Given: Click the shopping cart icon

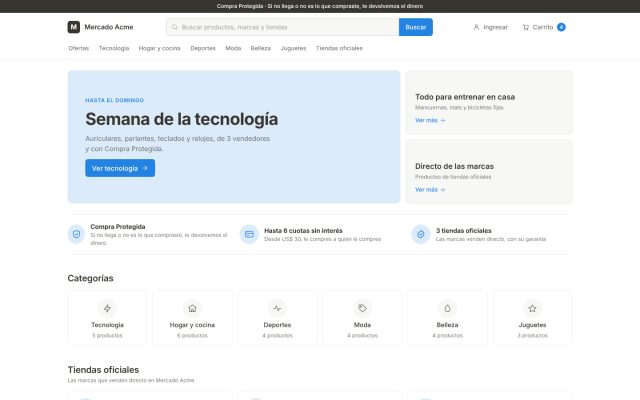Looking at the screenshot, I should click(526, 27).
